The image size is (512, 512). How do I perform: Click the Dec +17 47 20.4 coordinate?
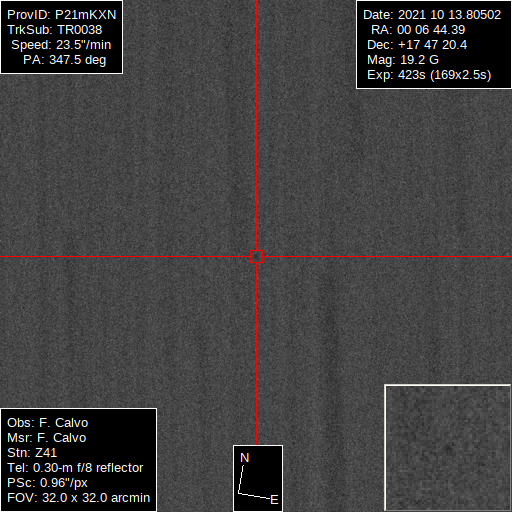(417, 45)
